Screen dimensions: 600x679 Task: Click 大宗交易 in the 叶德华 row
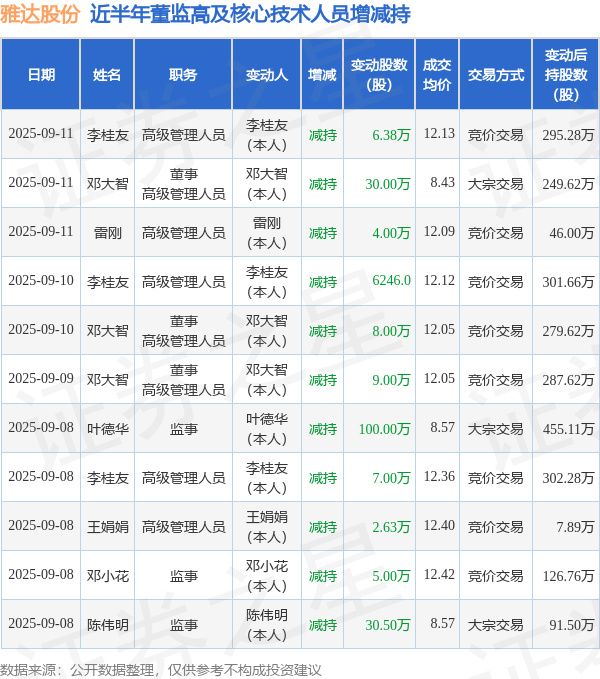click(x=495, y=429)
